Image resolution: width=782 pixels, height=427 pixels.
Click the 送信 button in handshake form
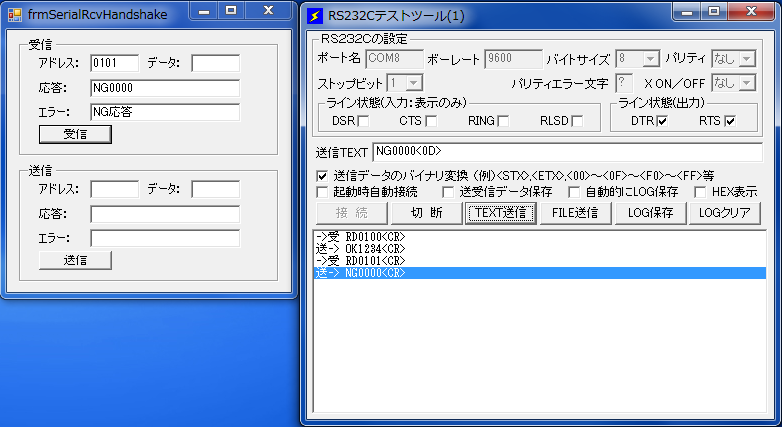(x=75, y=260)
